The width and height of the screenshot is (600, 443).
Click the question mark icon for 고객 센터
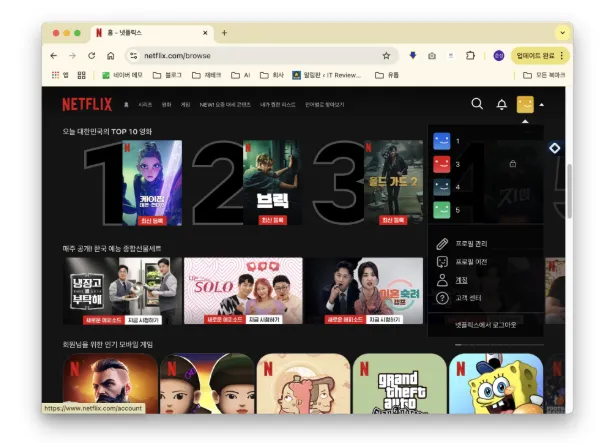pyautogui.click(x=442, y=298)
